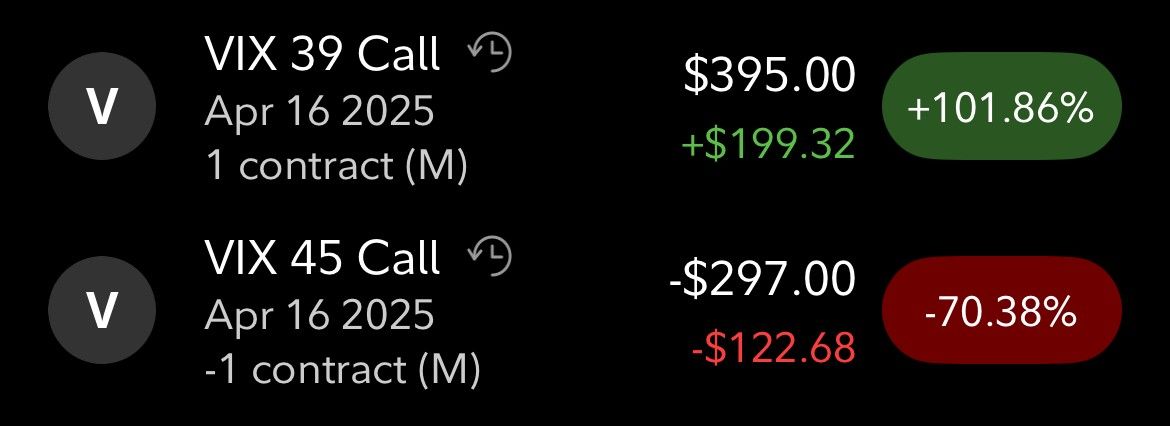Toggle the green +101.86% return badge
This screenshot has height=426, width=1170.
[x=1001, y=109]
